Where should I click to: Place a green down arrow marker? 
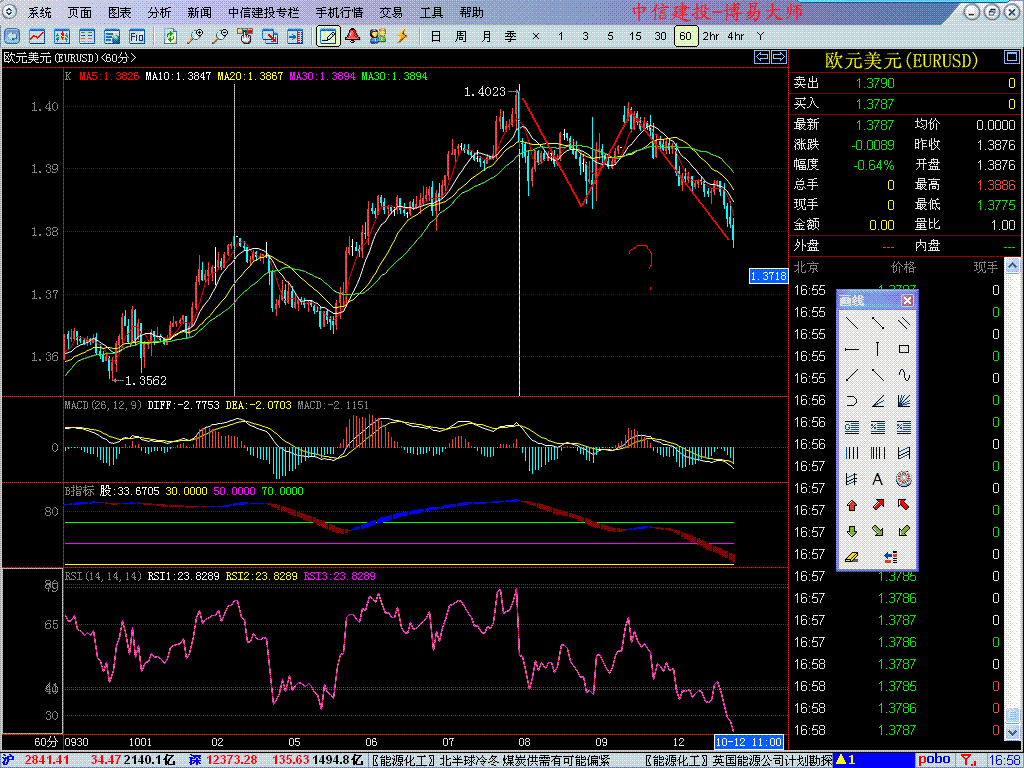point(852,531)
